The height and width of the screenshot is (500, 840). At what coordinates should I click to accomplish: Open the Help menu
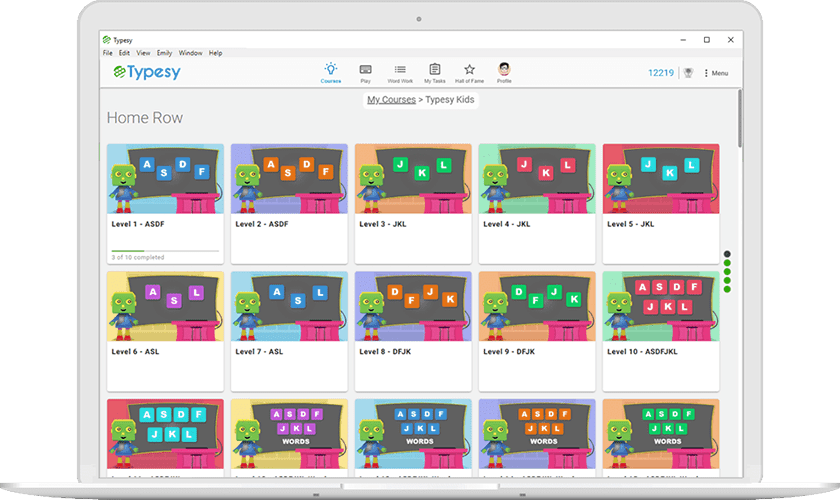[x=215, y=53]
